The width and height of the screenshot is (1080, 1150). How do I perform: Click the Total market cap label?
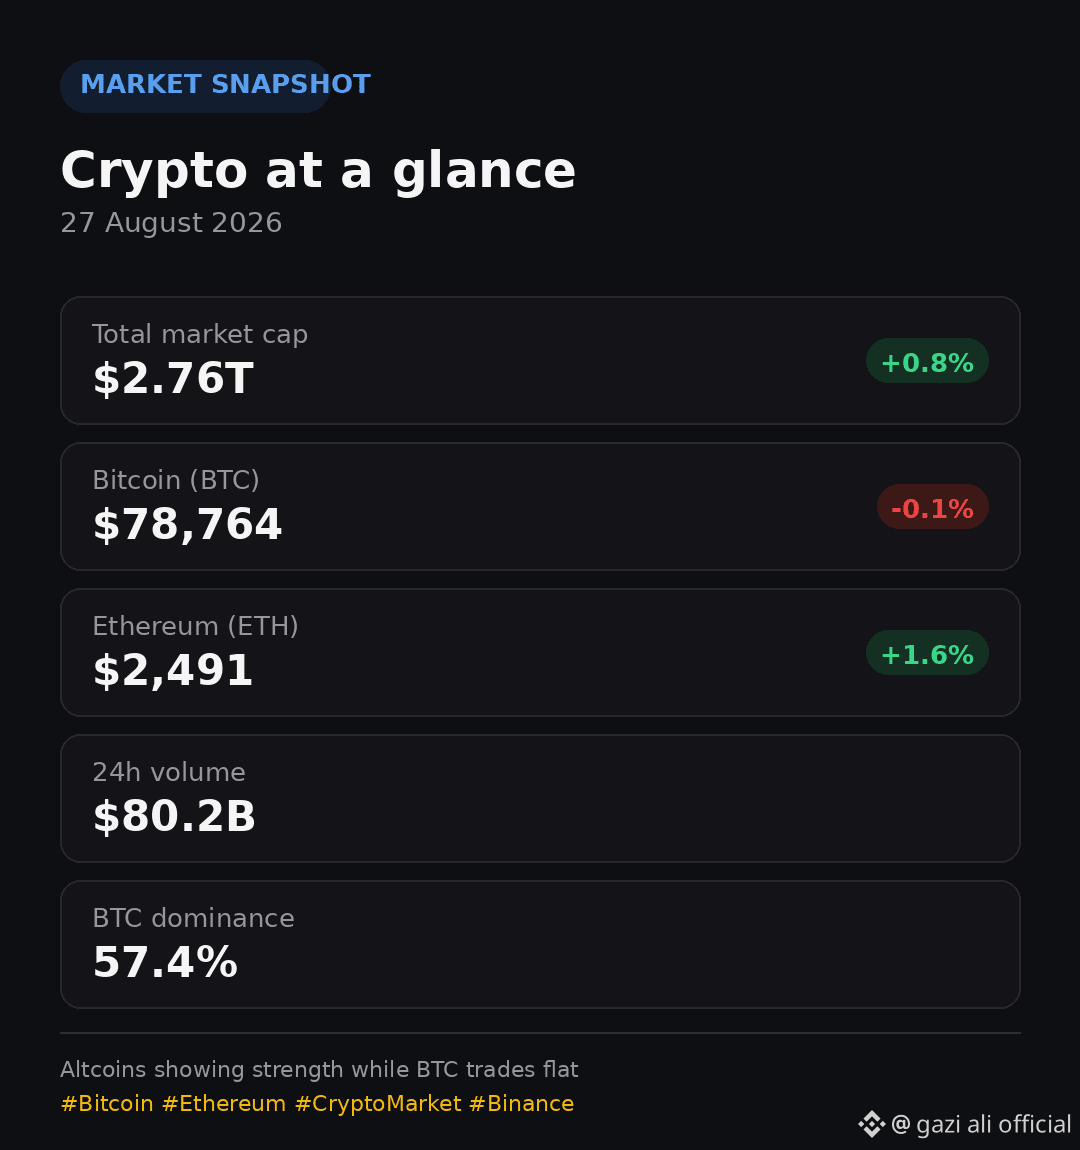pos(199,334)
